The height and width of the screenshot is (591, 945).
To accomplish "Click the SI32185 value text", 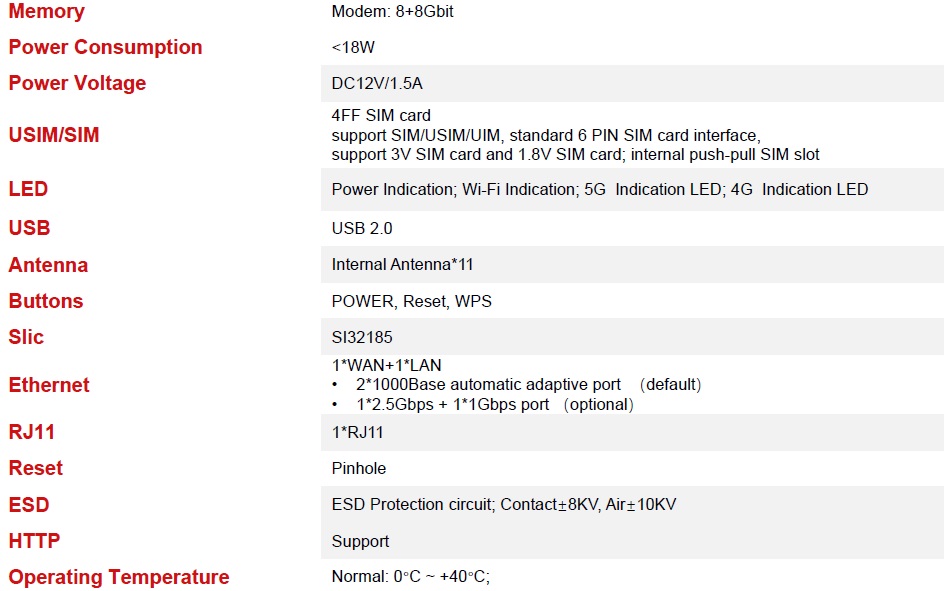I will (x=362, y=338).
